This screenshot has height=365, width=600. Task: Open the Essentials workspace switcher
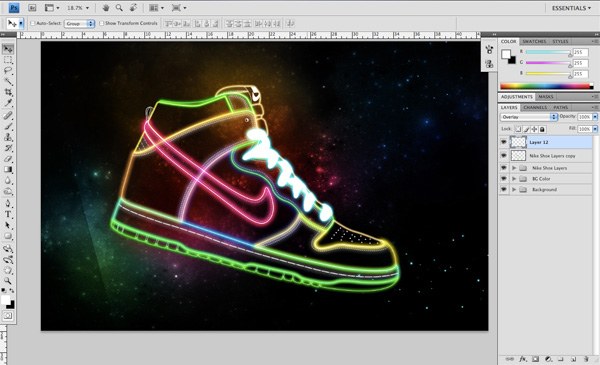[571, 8]
